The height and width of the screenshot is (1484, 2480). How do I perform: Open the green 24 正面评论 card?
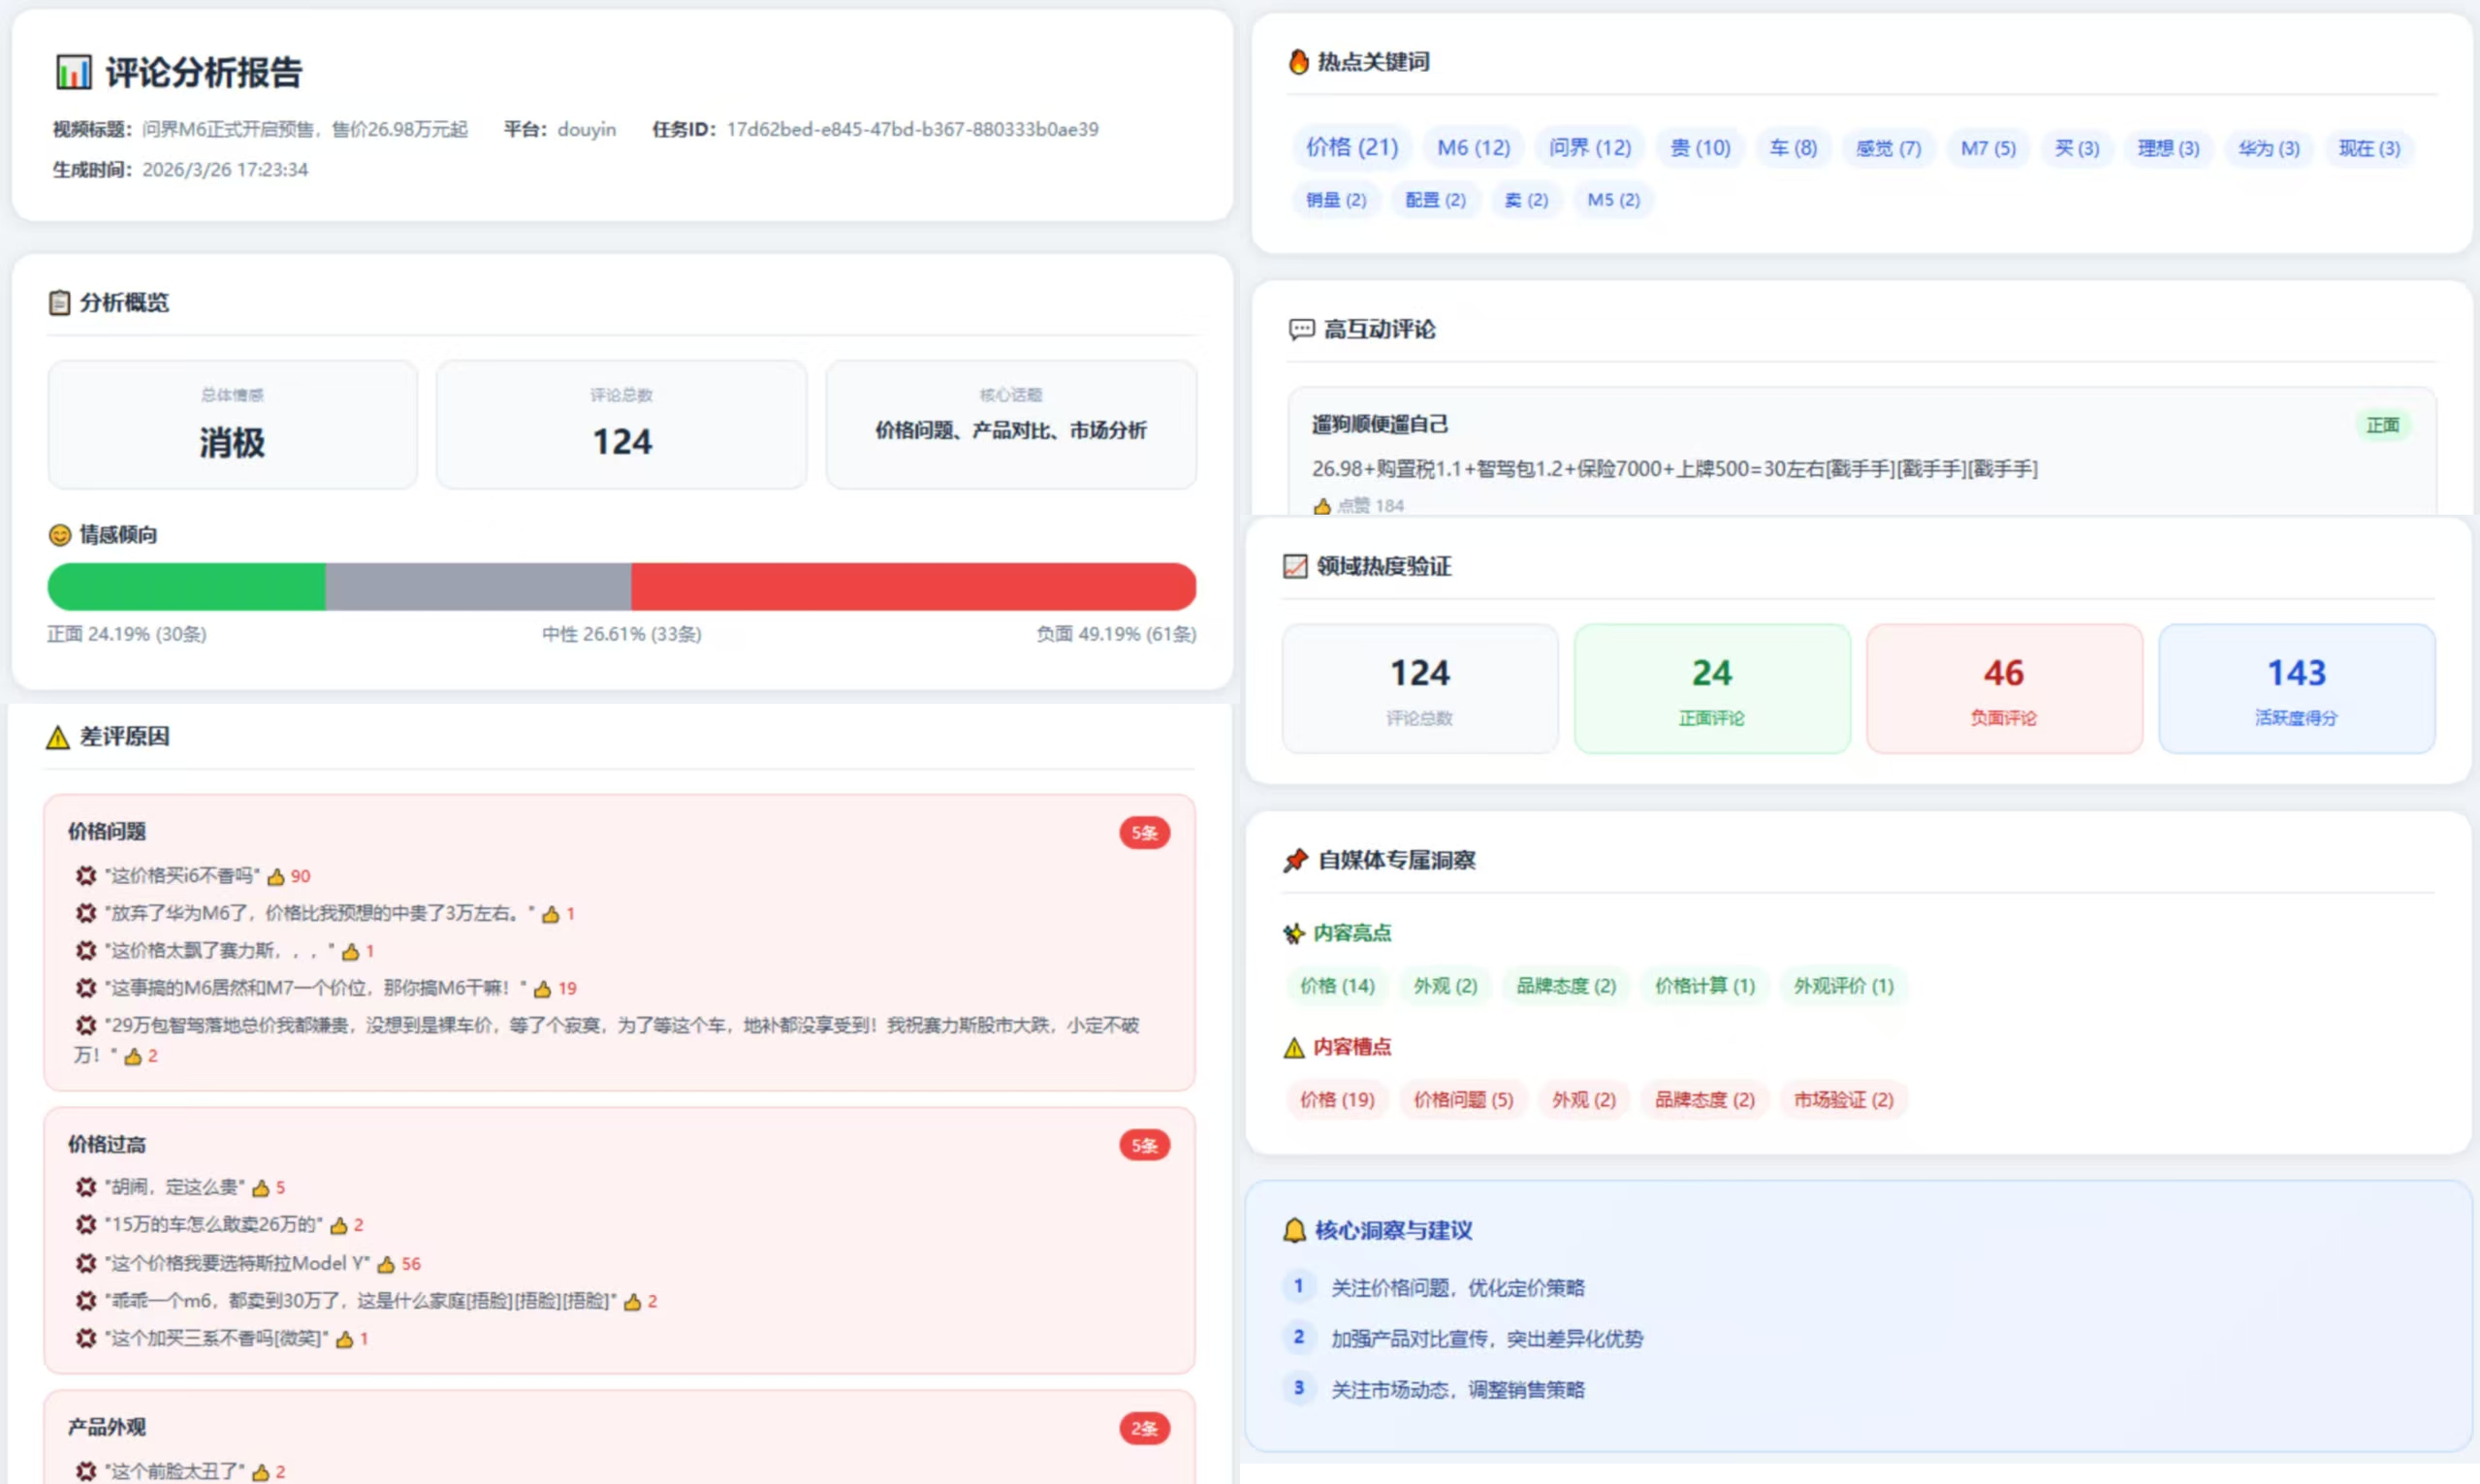coord(1712,689)
